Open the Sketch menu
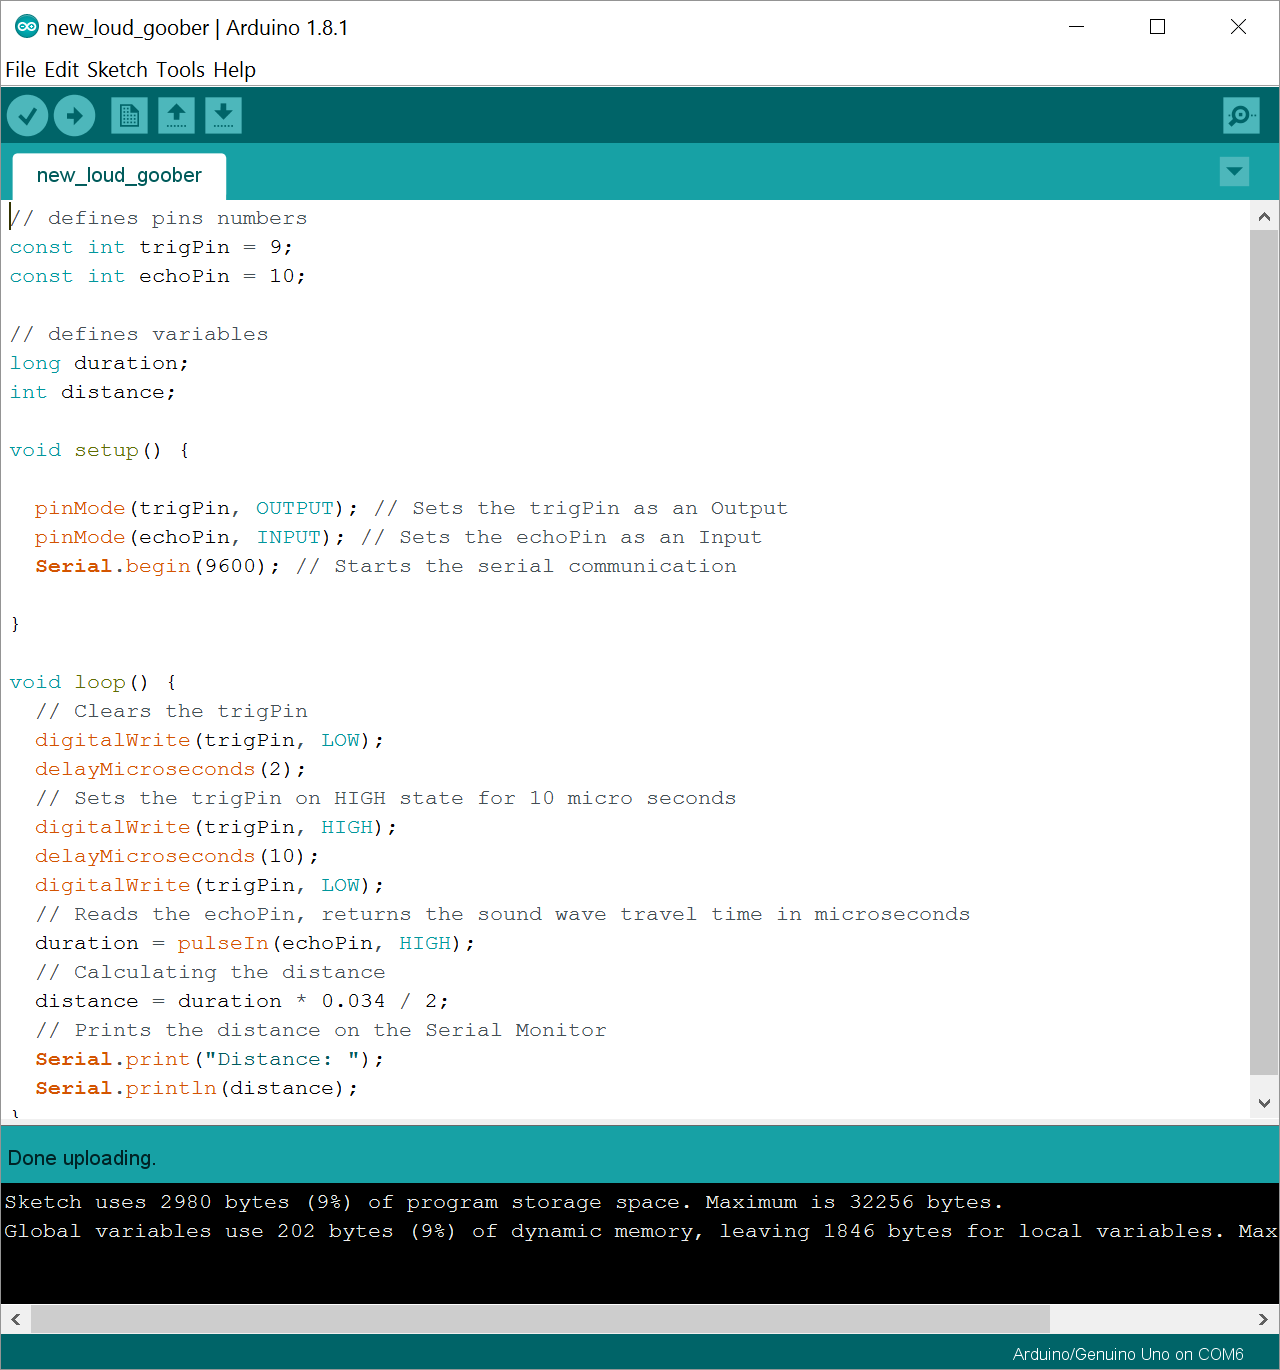 coord(117,70)
